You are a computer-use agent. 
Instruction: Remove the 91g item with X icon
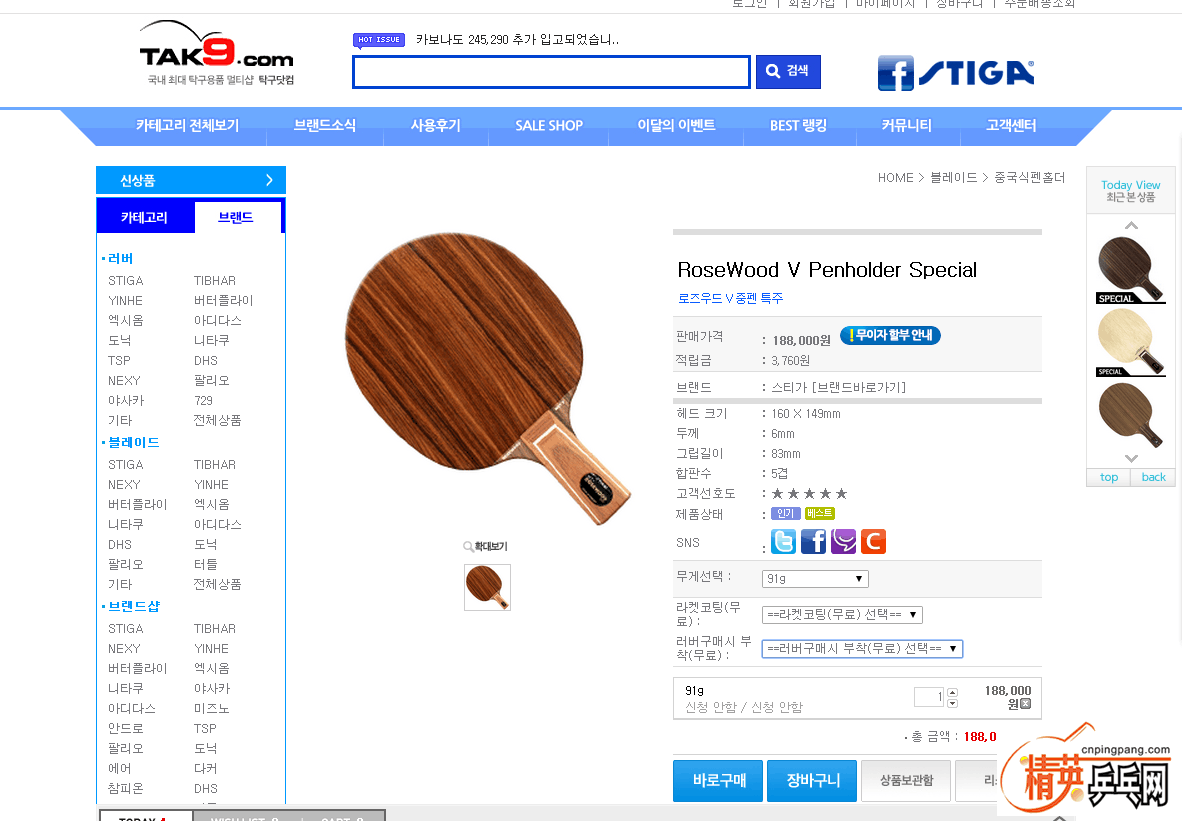tap(1025, 704)
